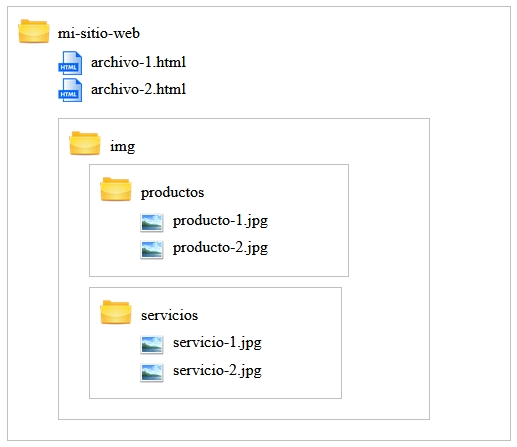Select the servicios folder label

tap(169, 315)
